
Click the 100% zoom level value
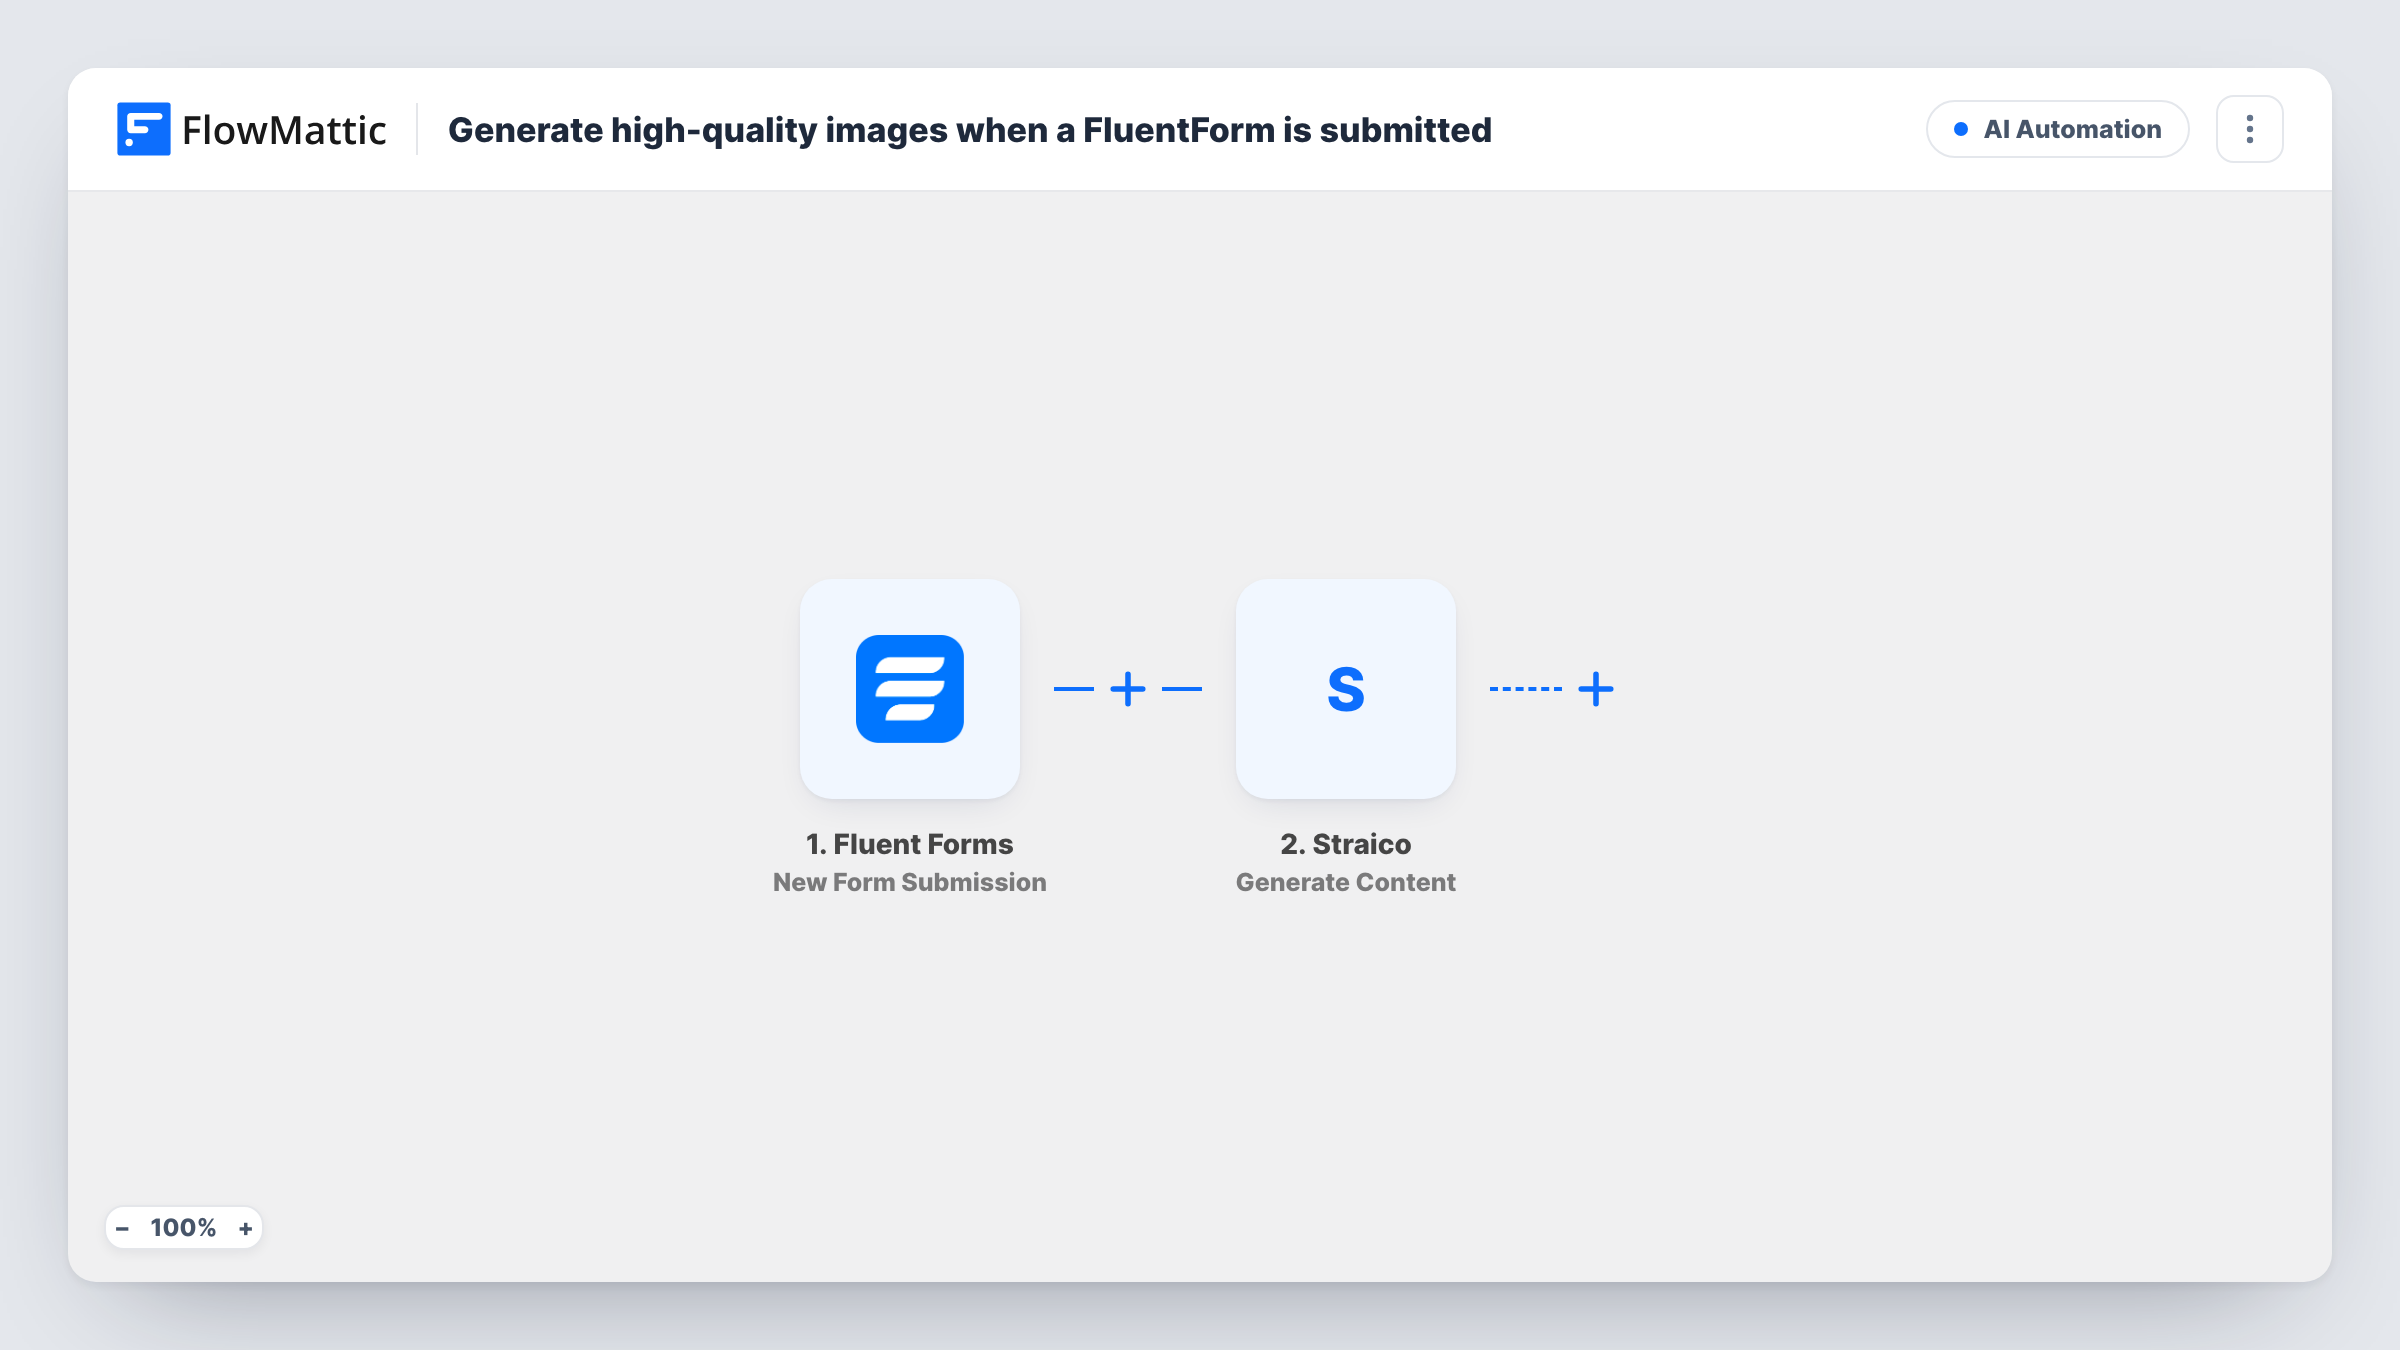tap(183, 1228)
